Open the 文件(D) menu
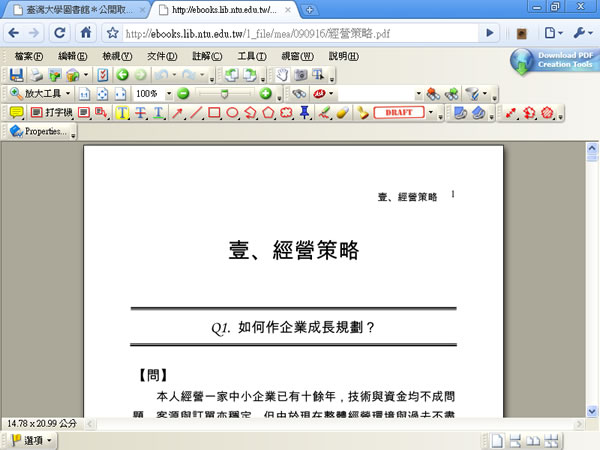Image resolution: width=600 pixels, height=450 pixels. (162, 56)
